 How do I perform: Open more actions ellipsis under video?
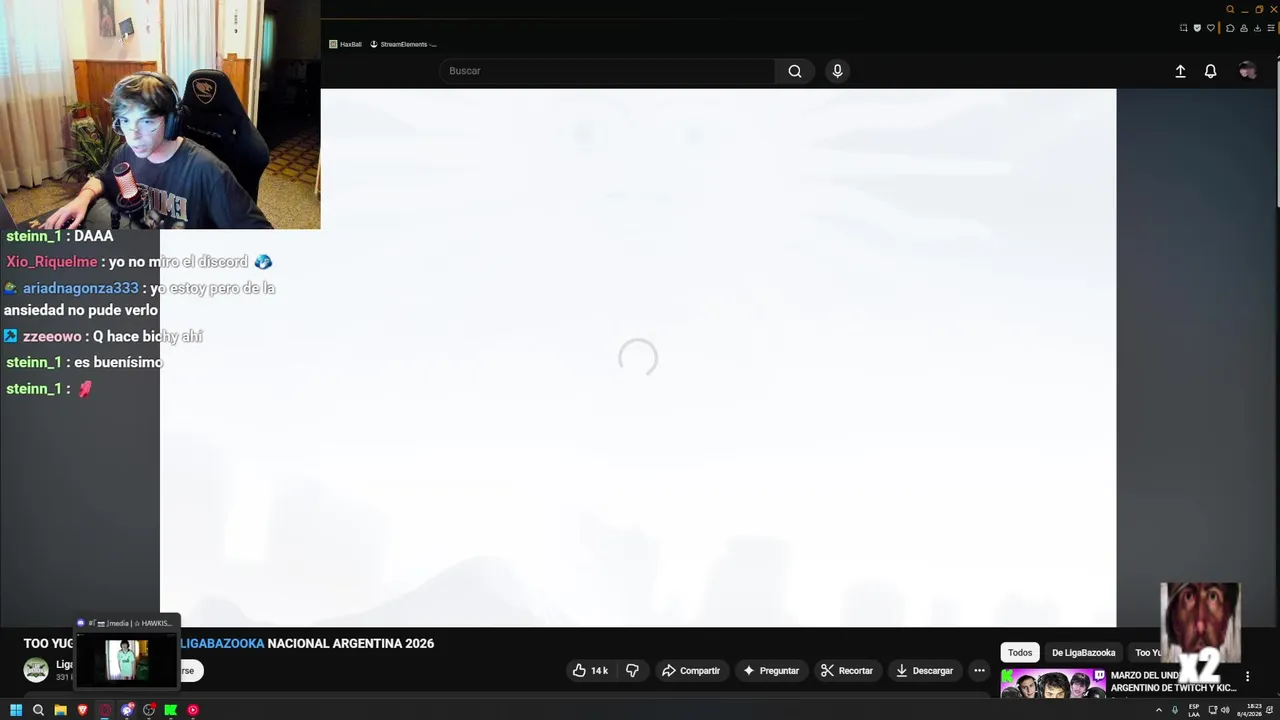point(979,671)
